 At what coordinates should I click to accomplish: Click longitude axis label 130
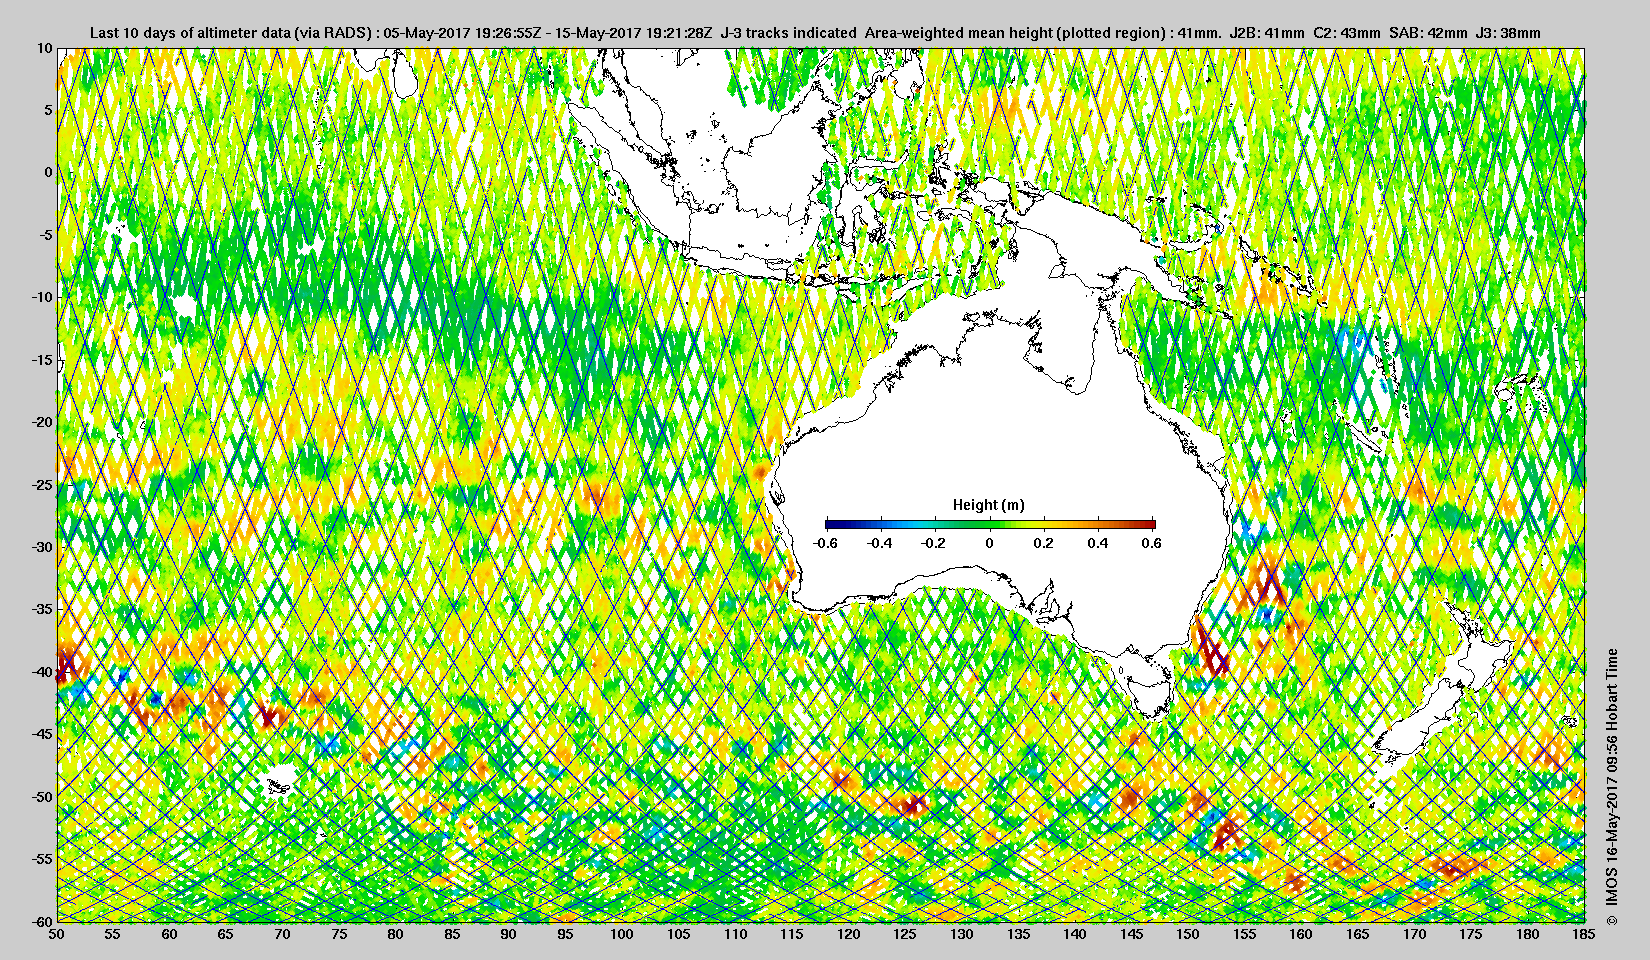tap(962, 934)
